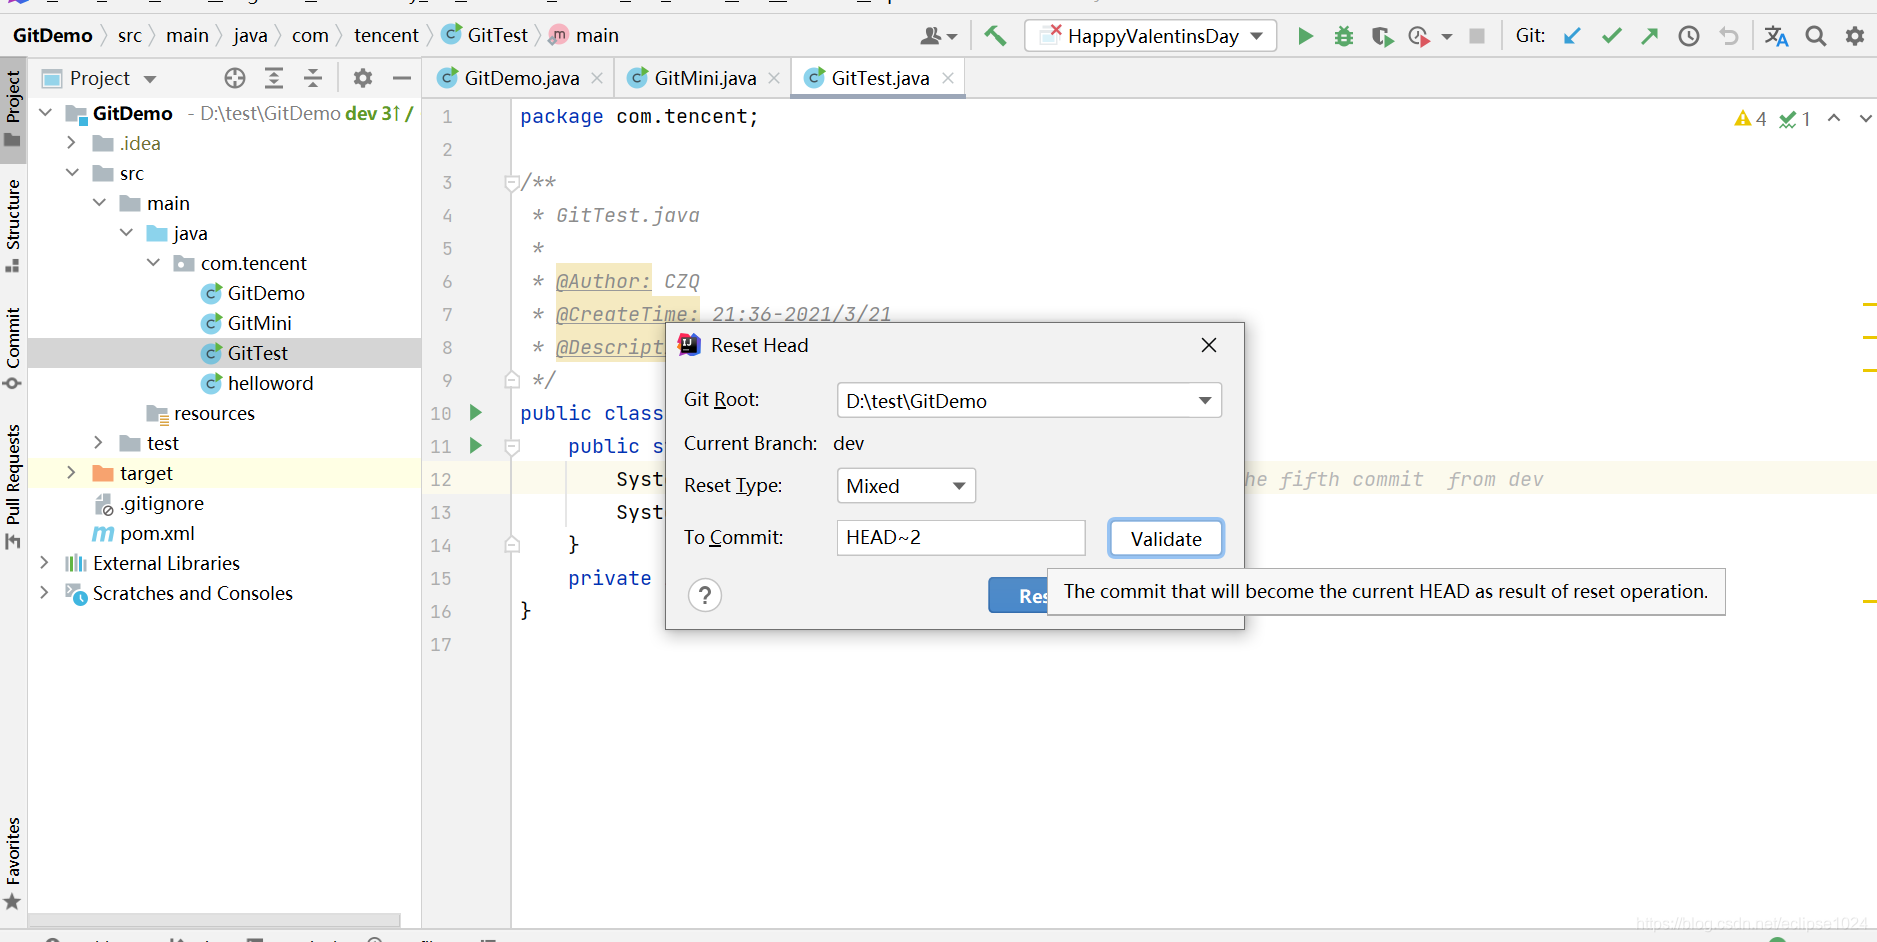Screen dimensions: 1877x942
Task: Click Git update project arrow icon
Action: coord(1572,36)
